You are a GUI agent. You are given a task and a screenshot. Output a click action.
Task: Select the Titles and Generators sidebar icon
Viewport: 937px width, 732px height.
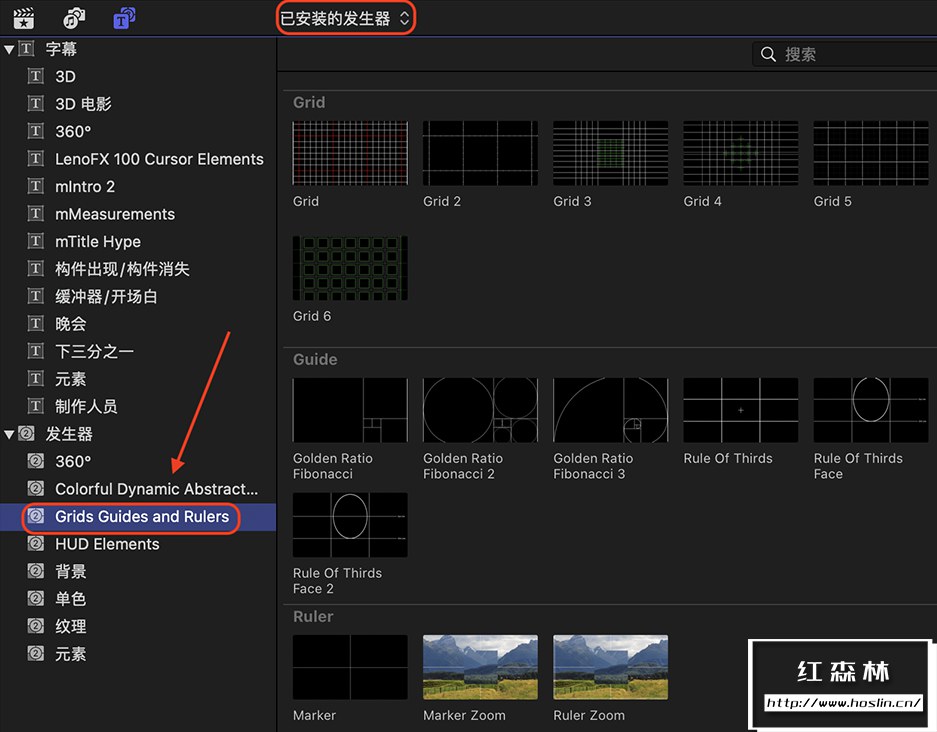click(x=125, y=17)
